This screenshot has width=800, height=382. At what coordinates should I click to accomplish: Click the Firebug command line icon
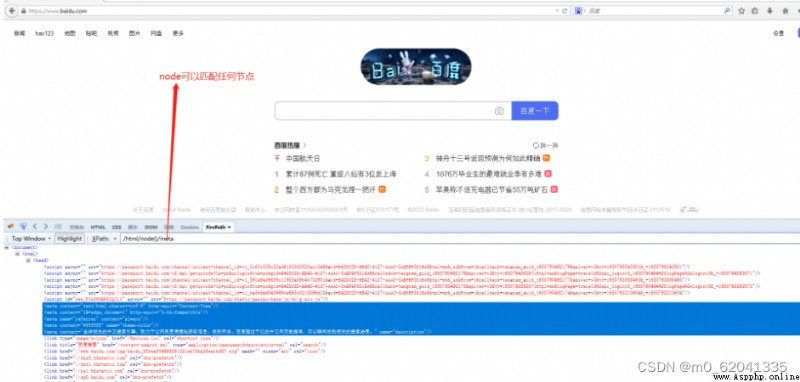(58, 227)
